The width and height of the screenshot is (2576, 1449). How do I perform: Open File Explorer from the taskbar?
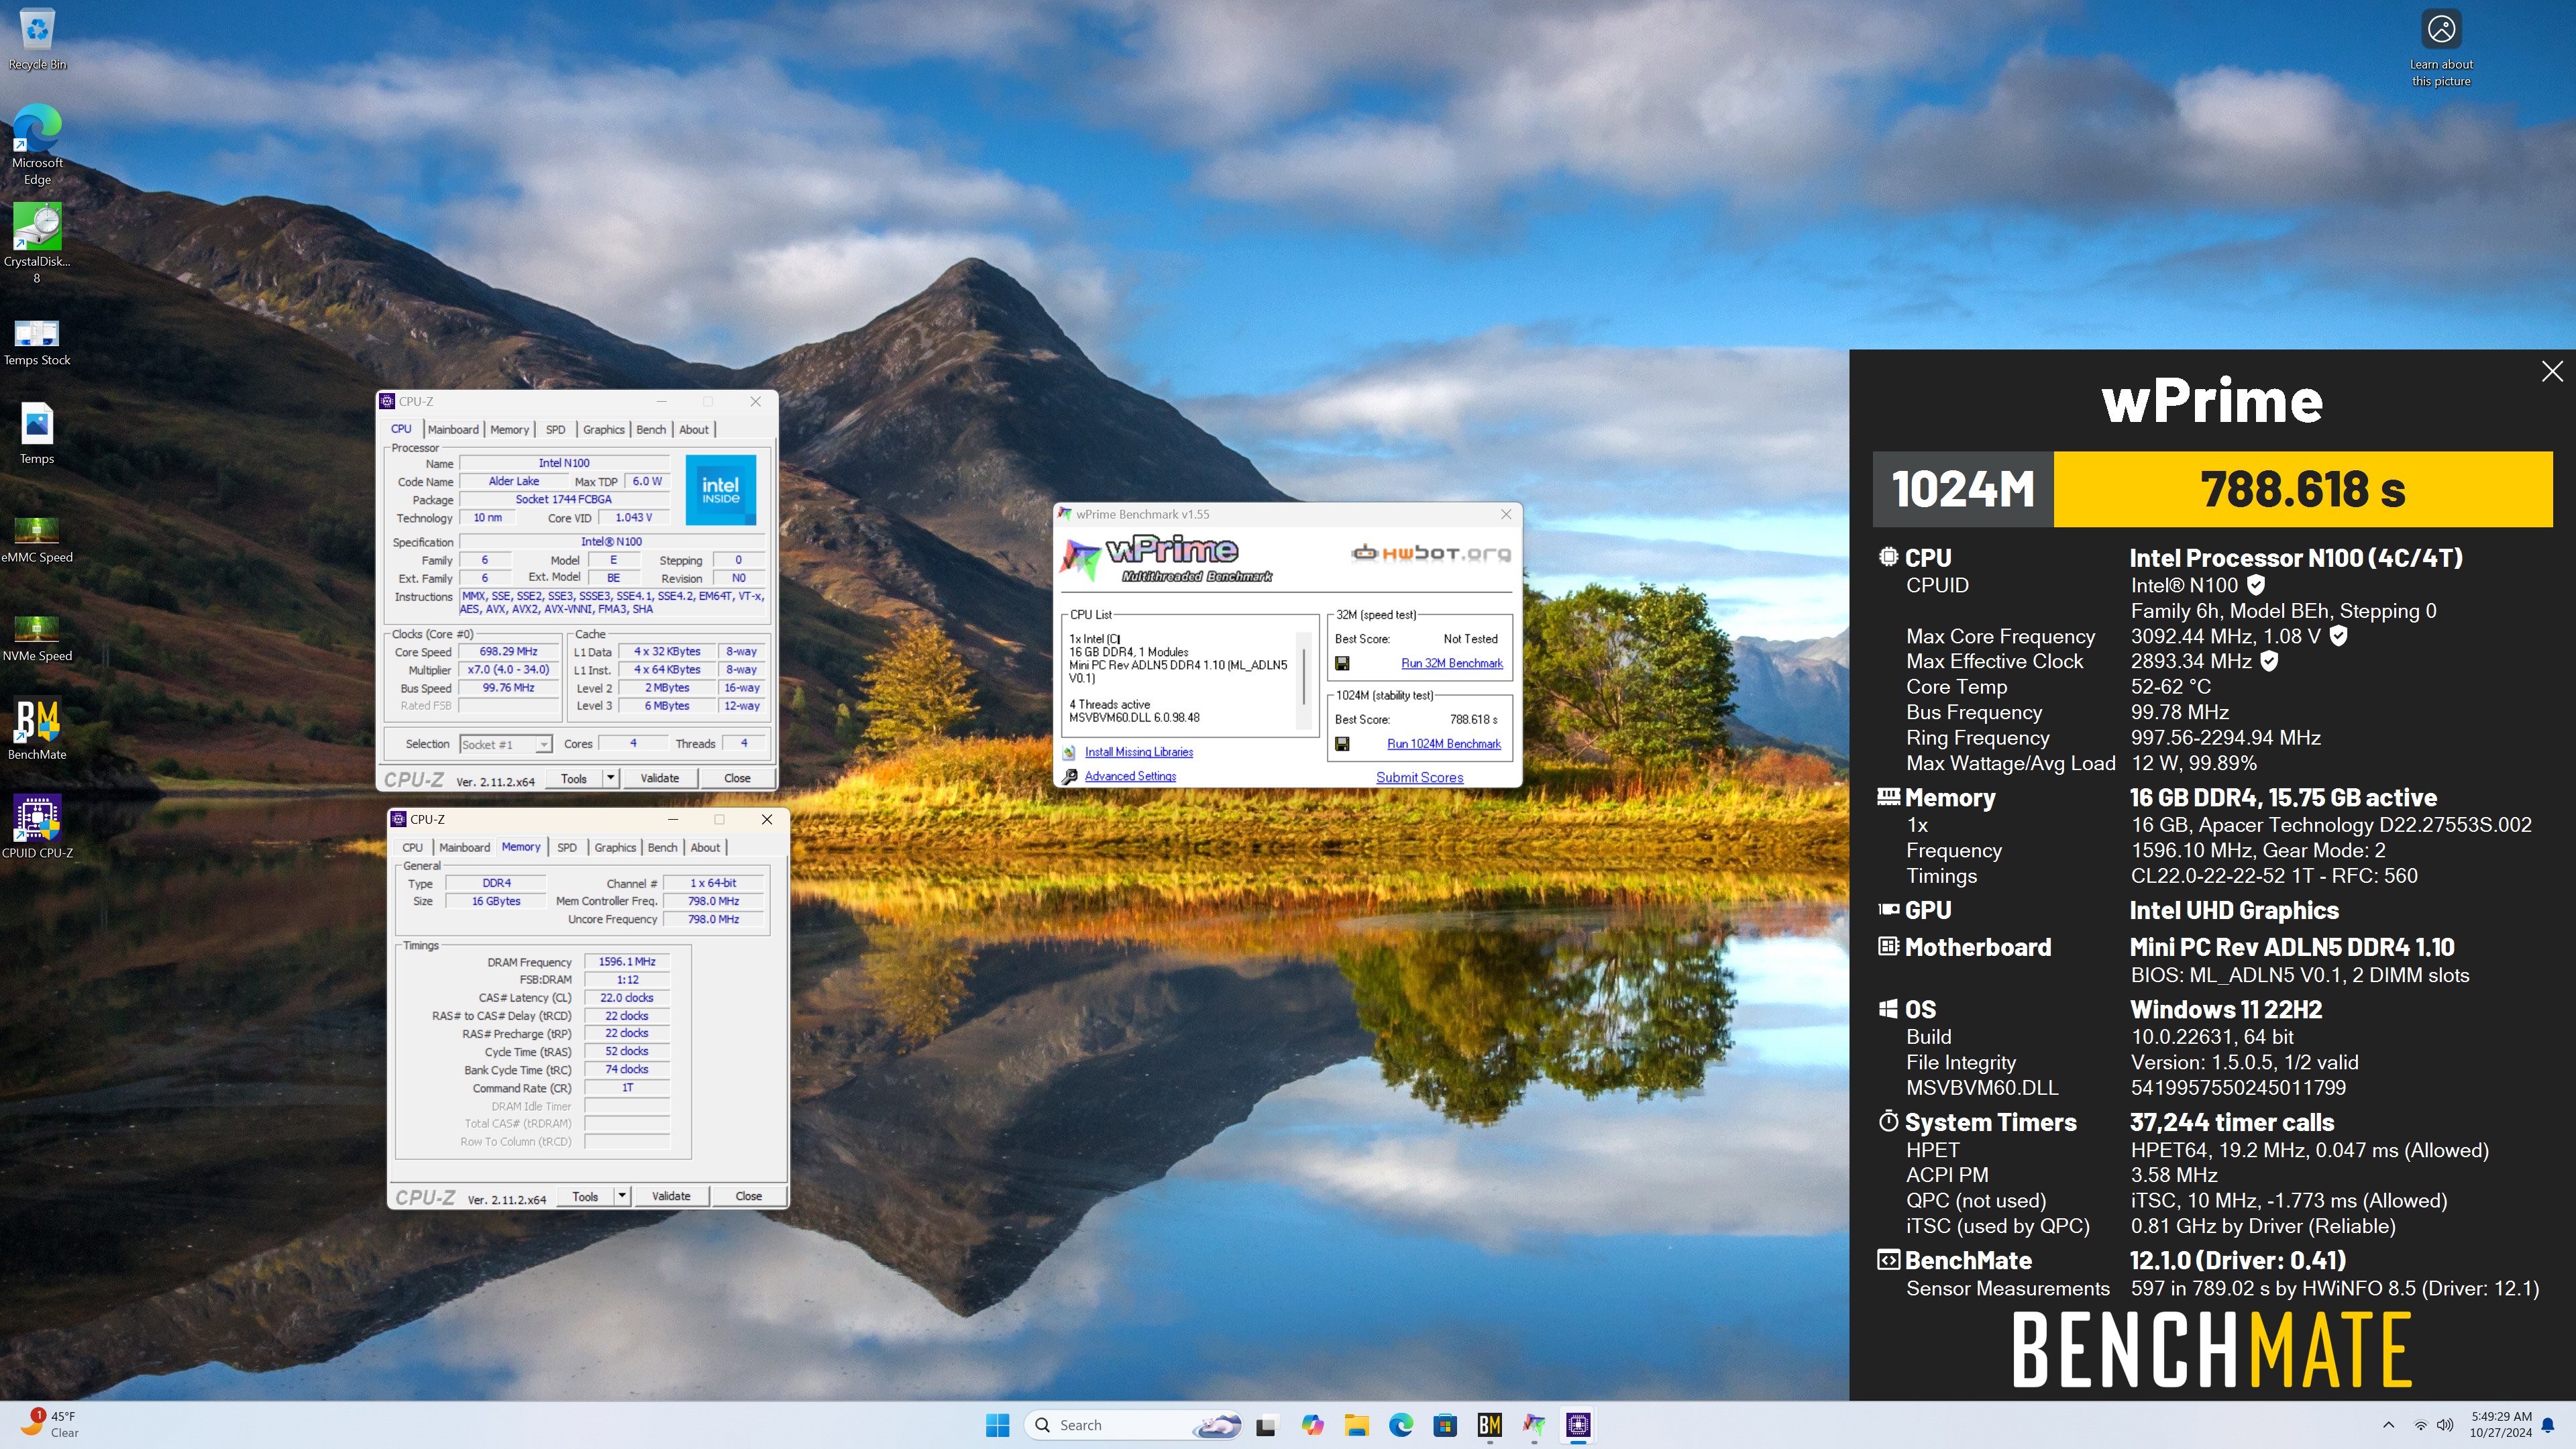pyautogui.click(x=1356, y=1425)
